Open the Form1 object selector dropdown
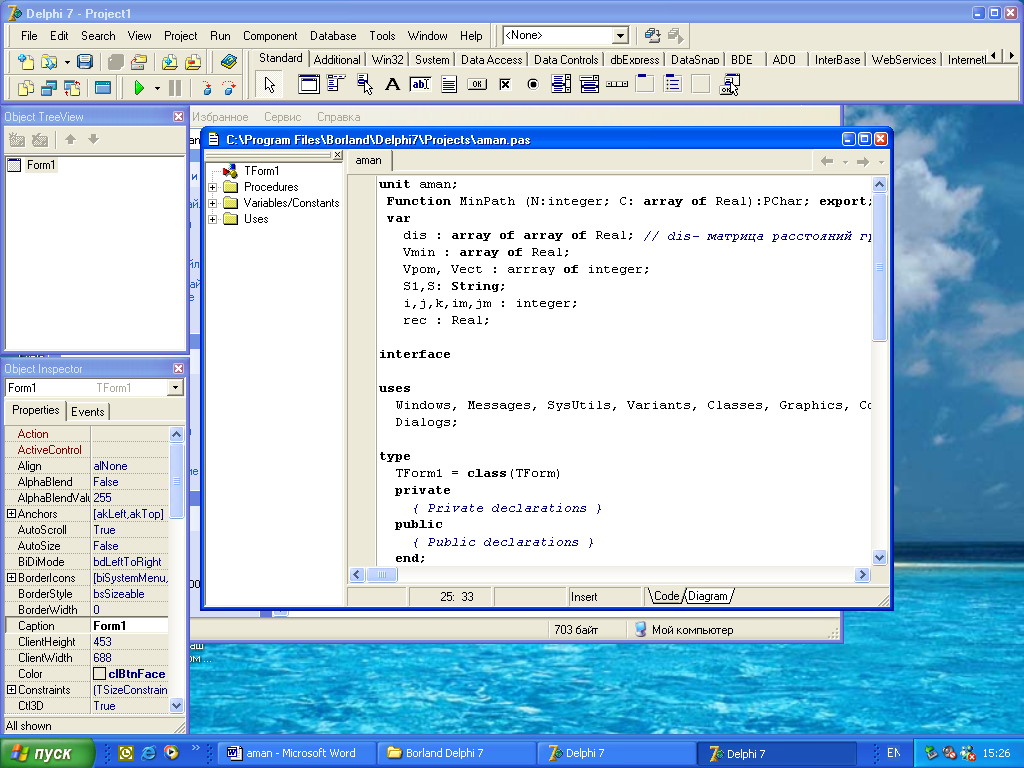 coord(176,388)
